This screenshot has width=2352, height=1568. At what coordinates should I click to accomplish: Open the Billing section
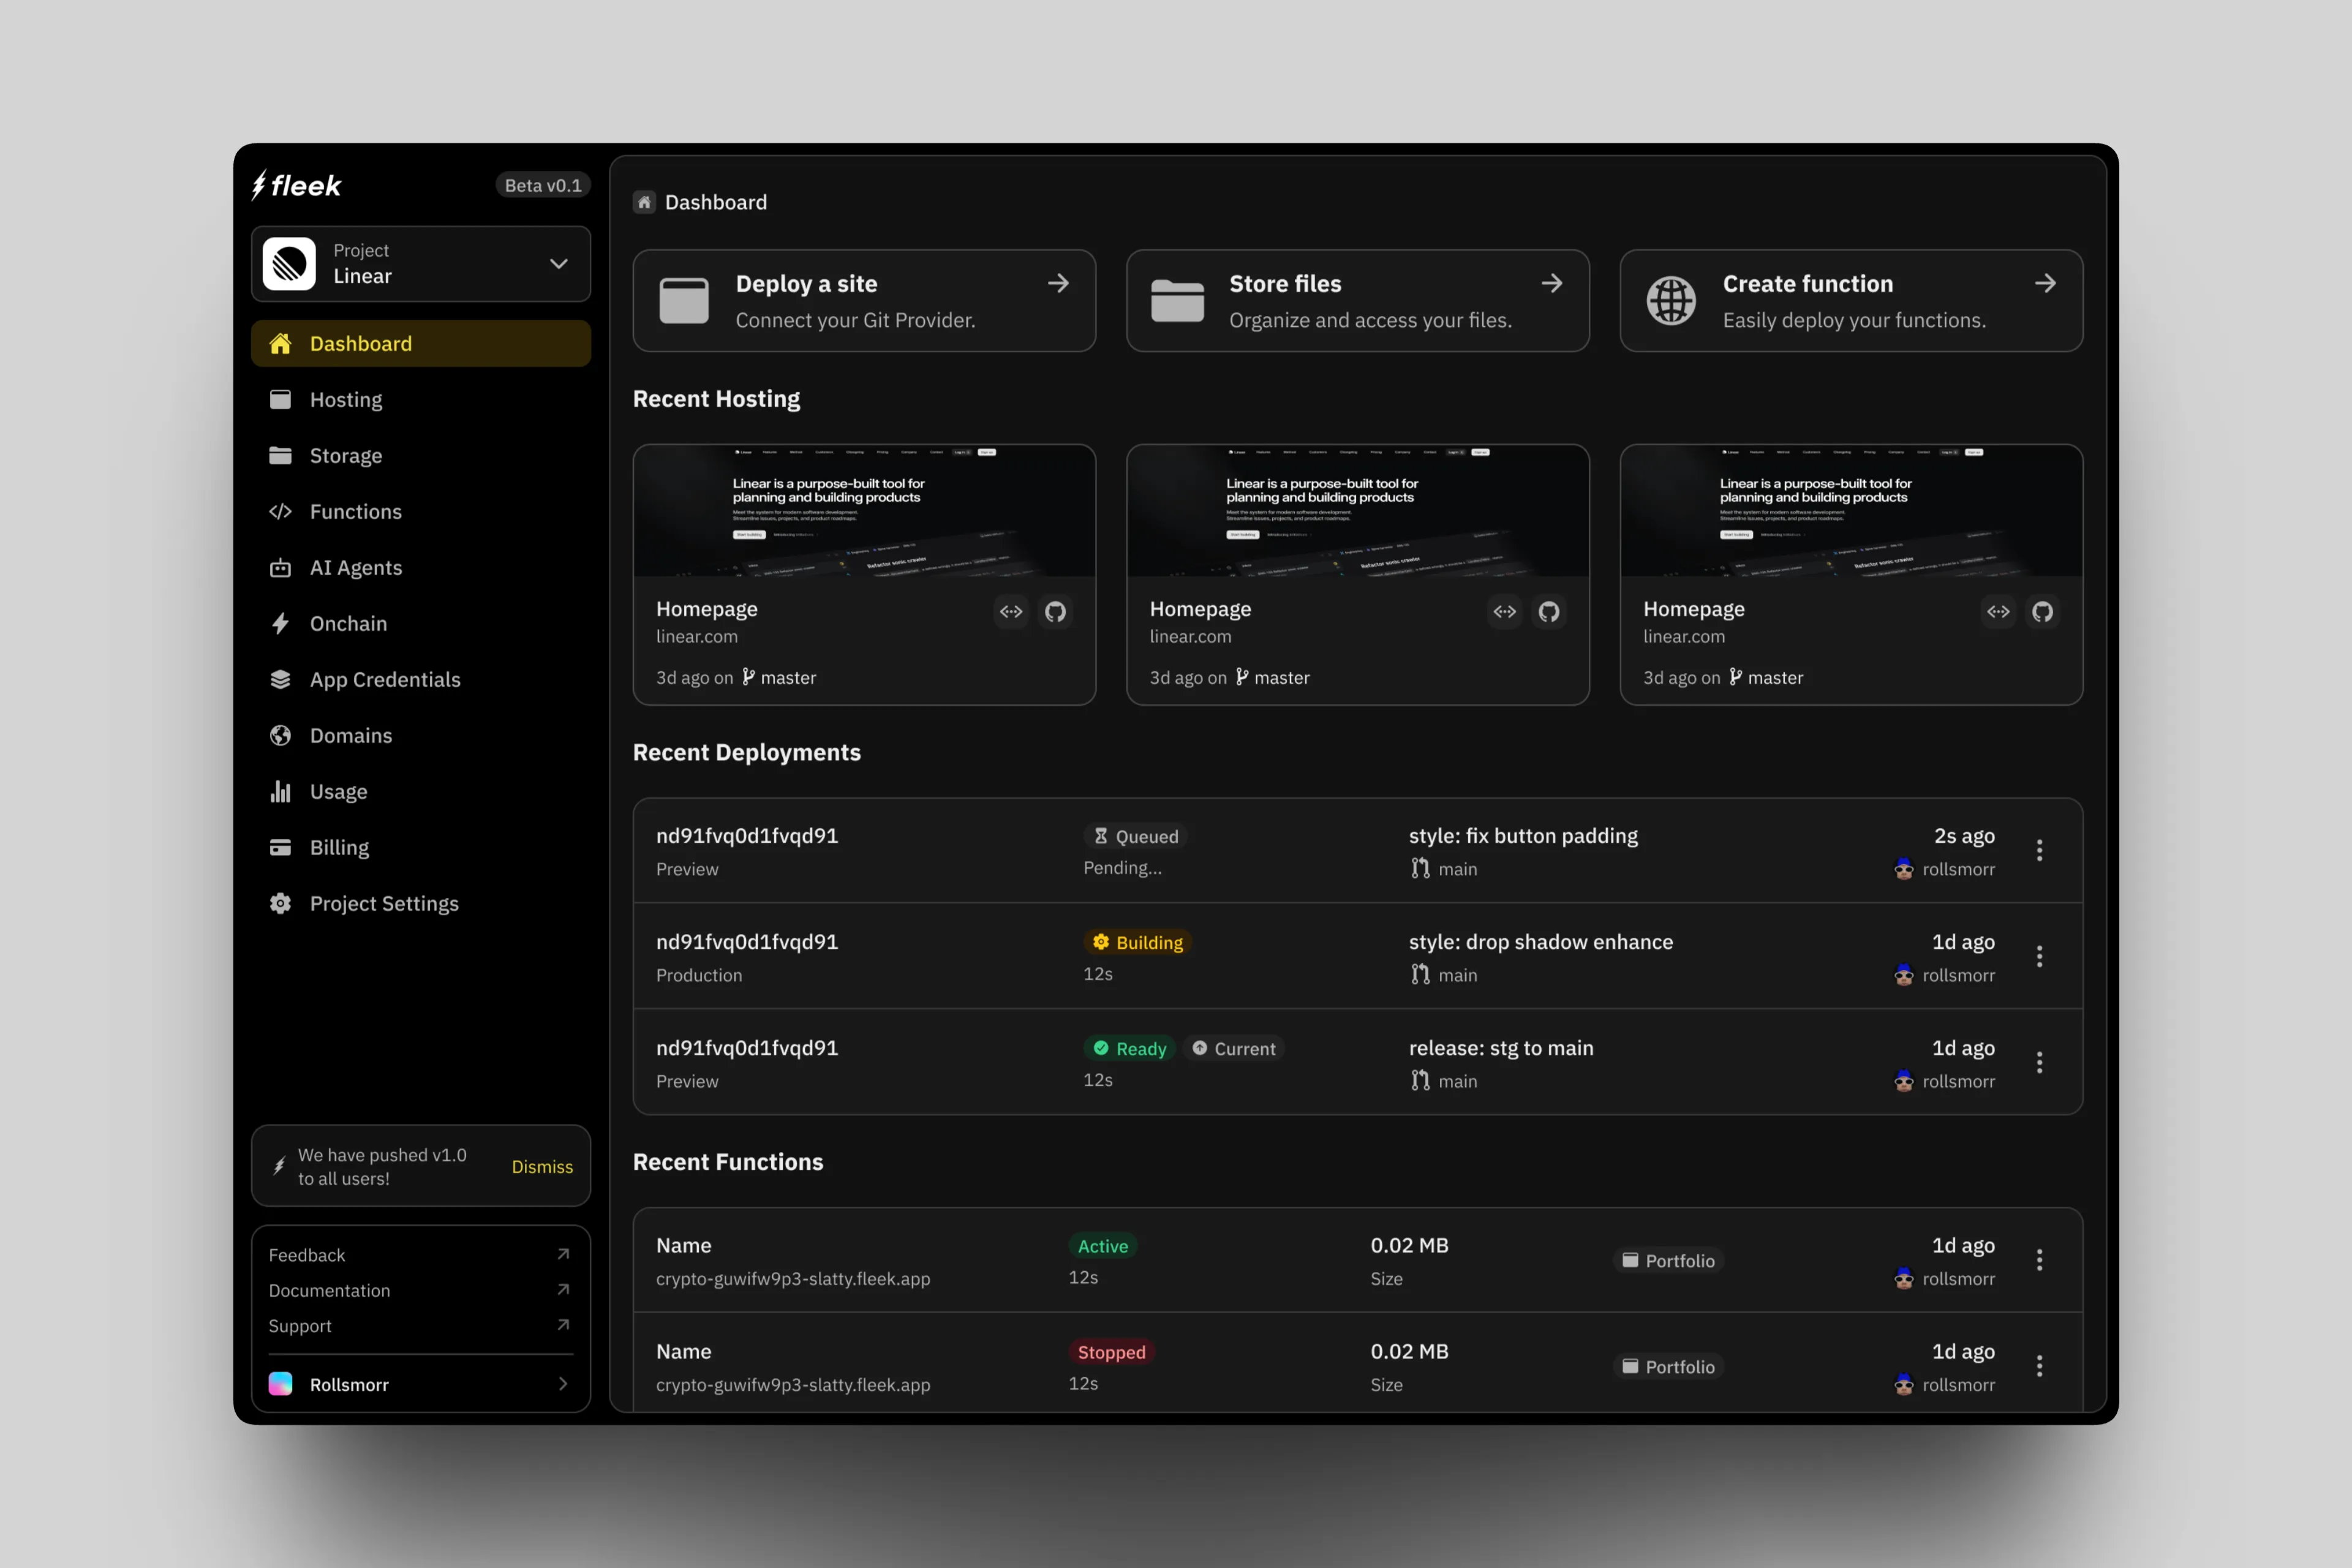(340, 847)
